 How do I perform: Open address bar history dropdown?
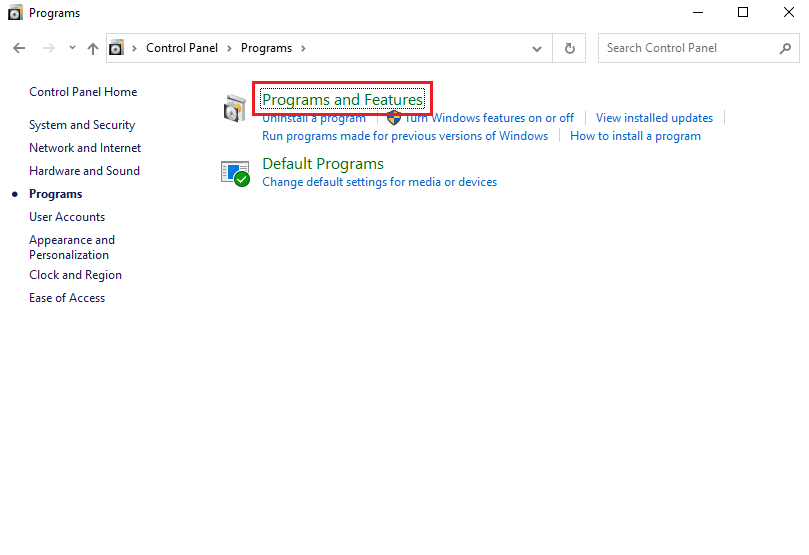tap(537, 48)
